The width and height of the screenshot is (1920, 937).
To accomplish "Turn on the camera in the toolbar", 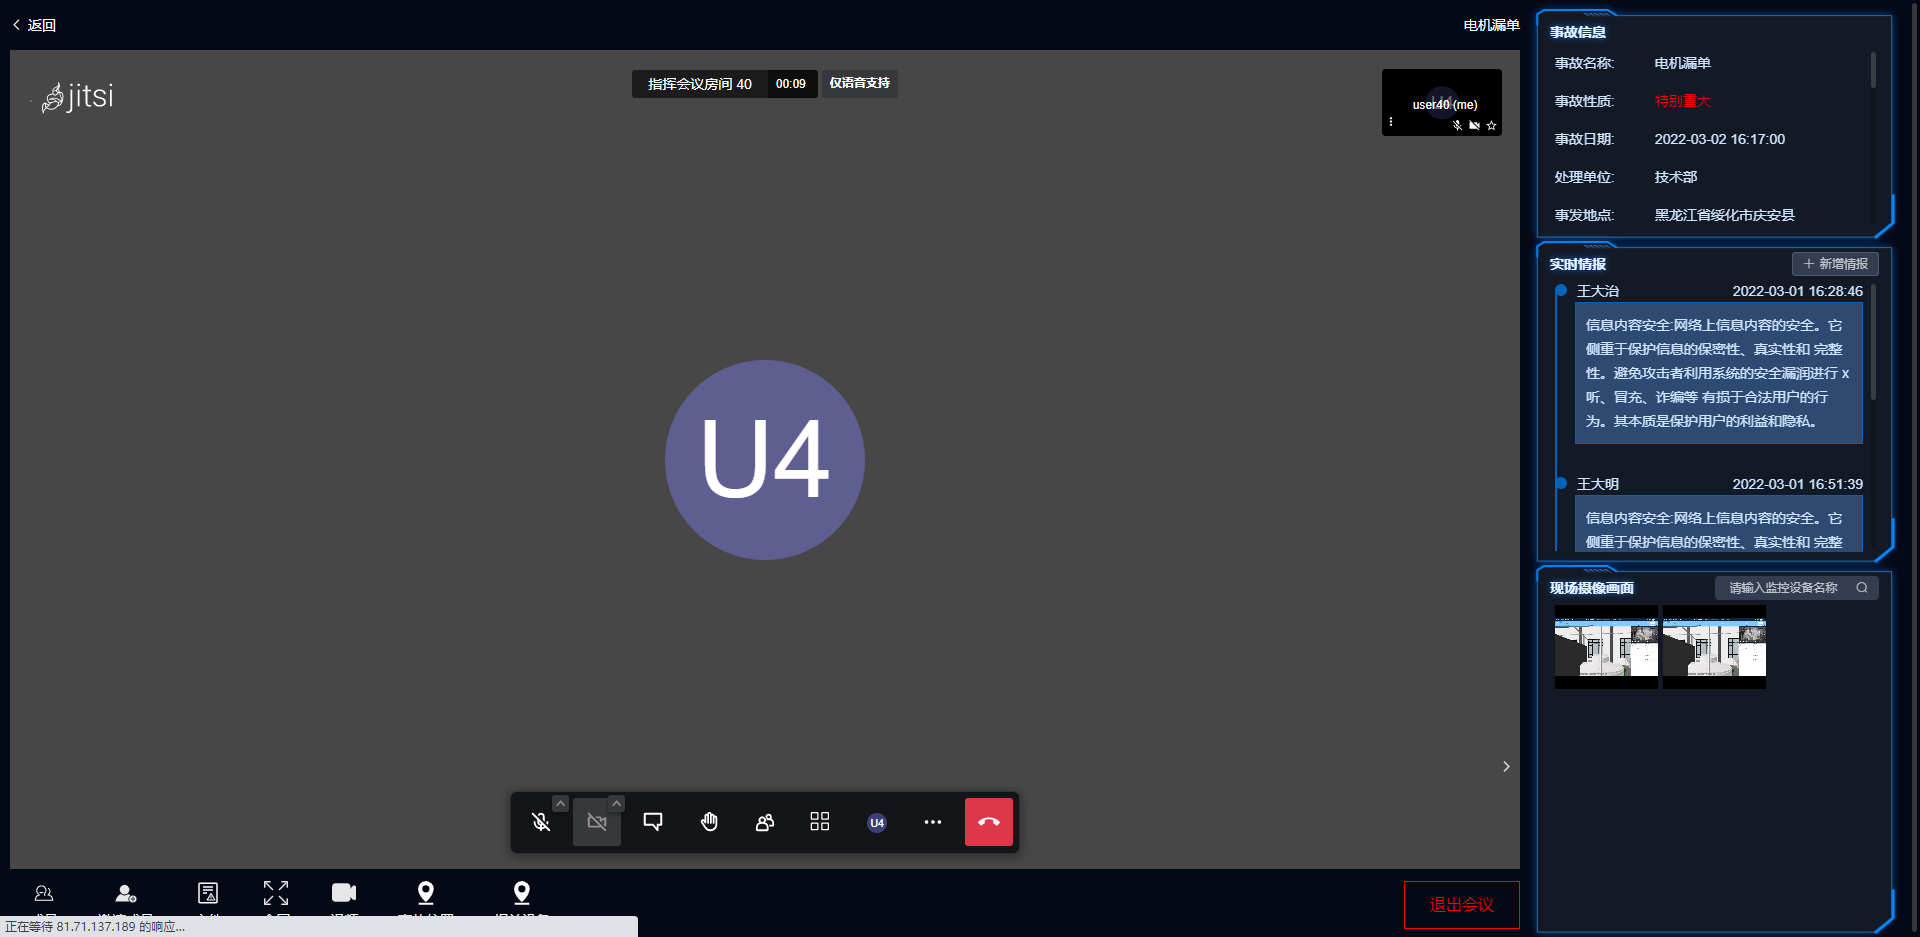I will coord(597,822).
